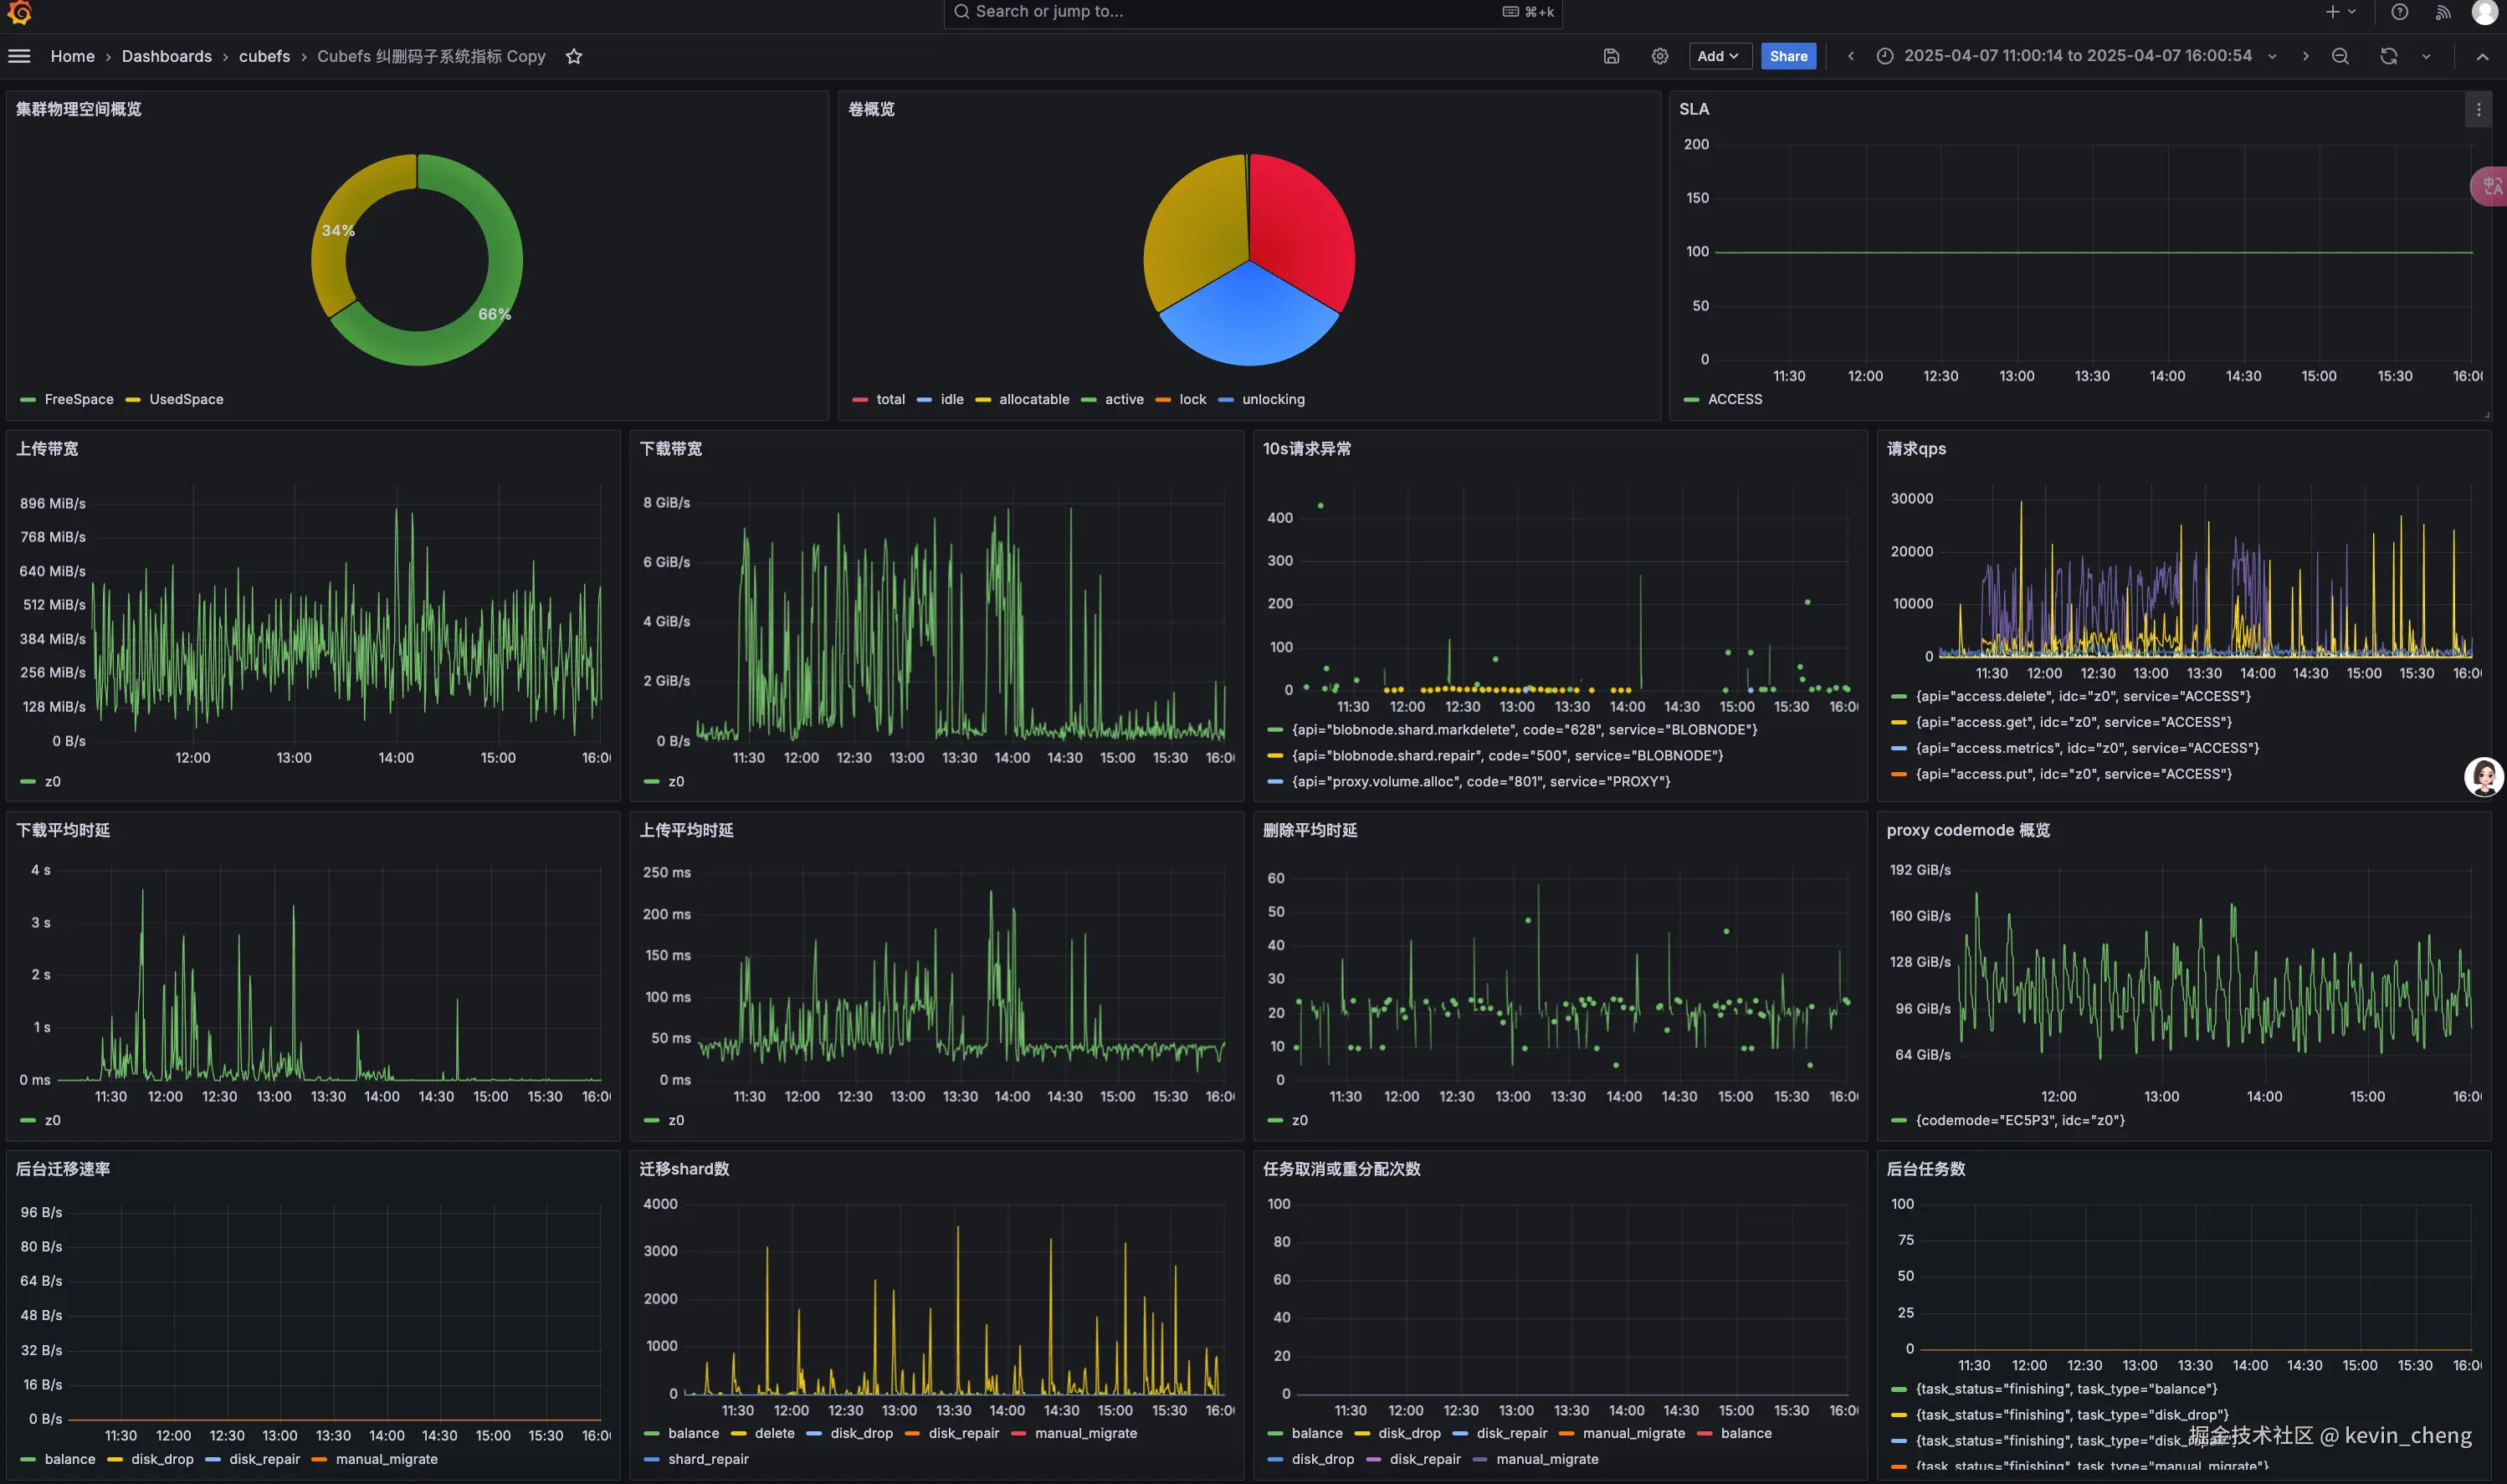
Task: Open the refresh interval dropdown arrow
Action: [x=2426, y=56]
